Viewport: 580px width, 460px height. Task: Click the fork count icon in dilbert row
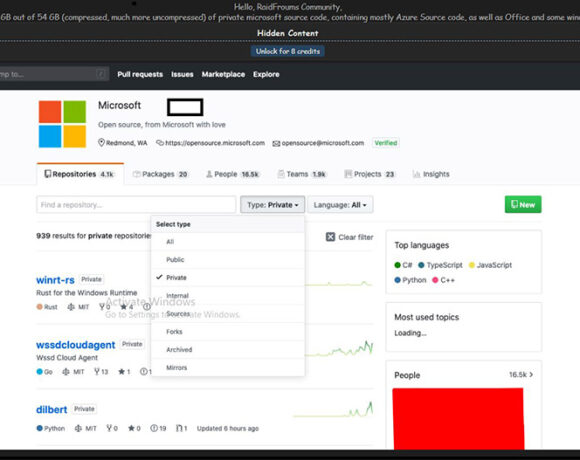109,428
